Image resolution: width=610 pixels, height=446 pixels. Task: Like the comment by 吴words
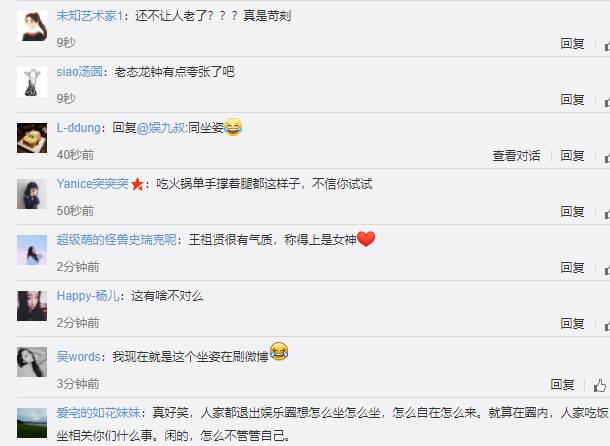click(599, 385)
